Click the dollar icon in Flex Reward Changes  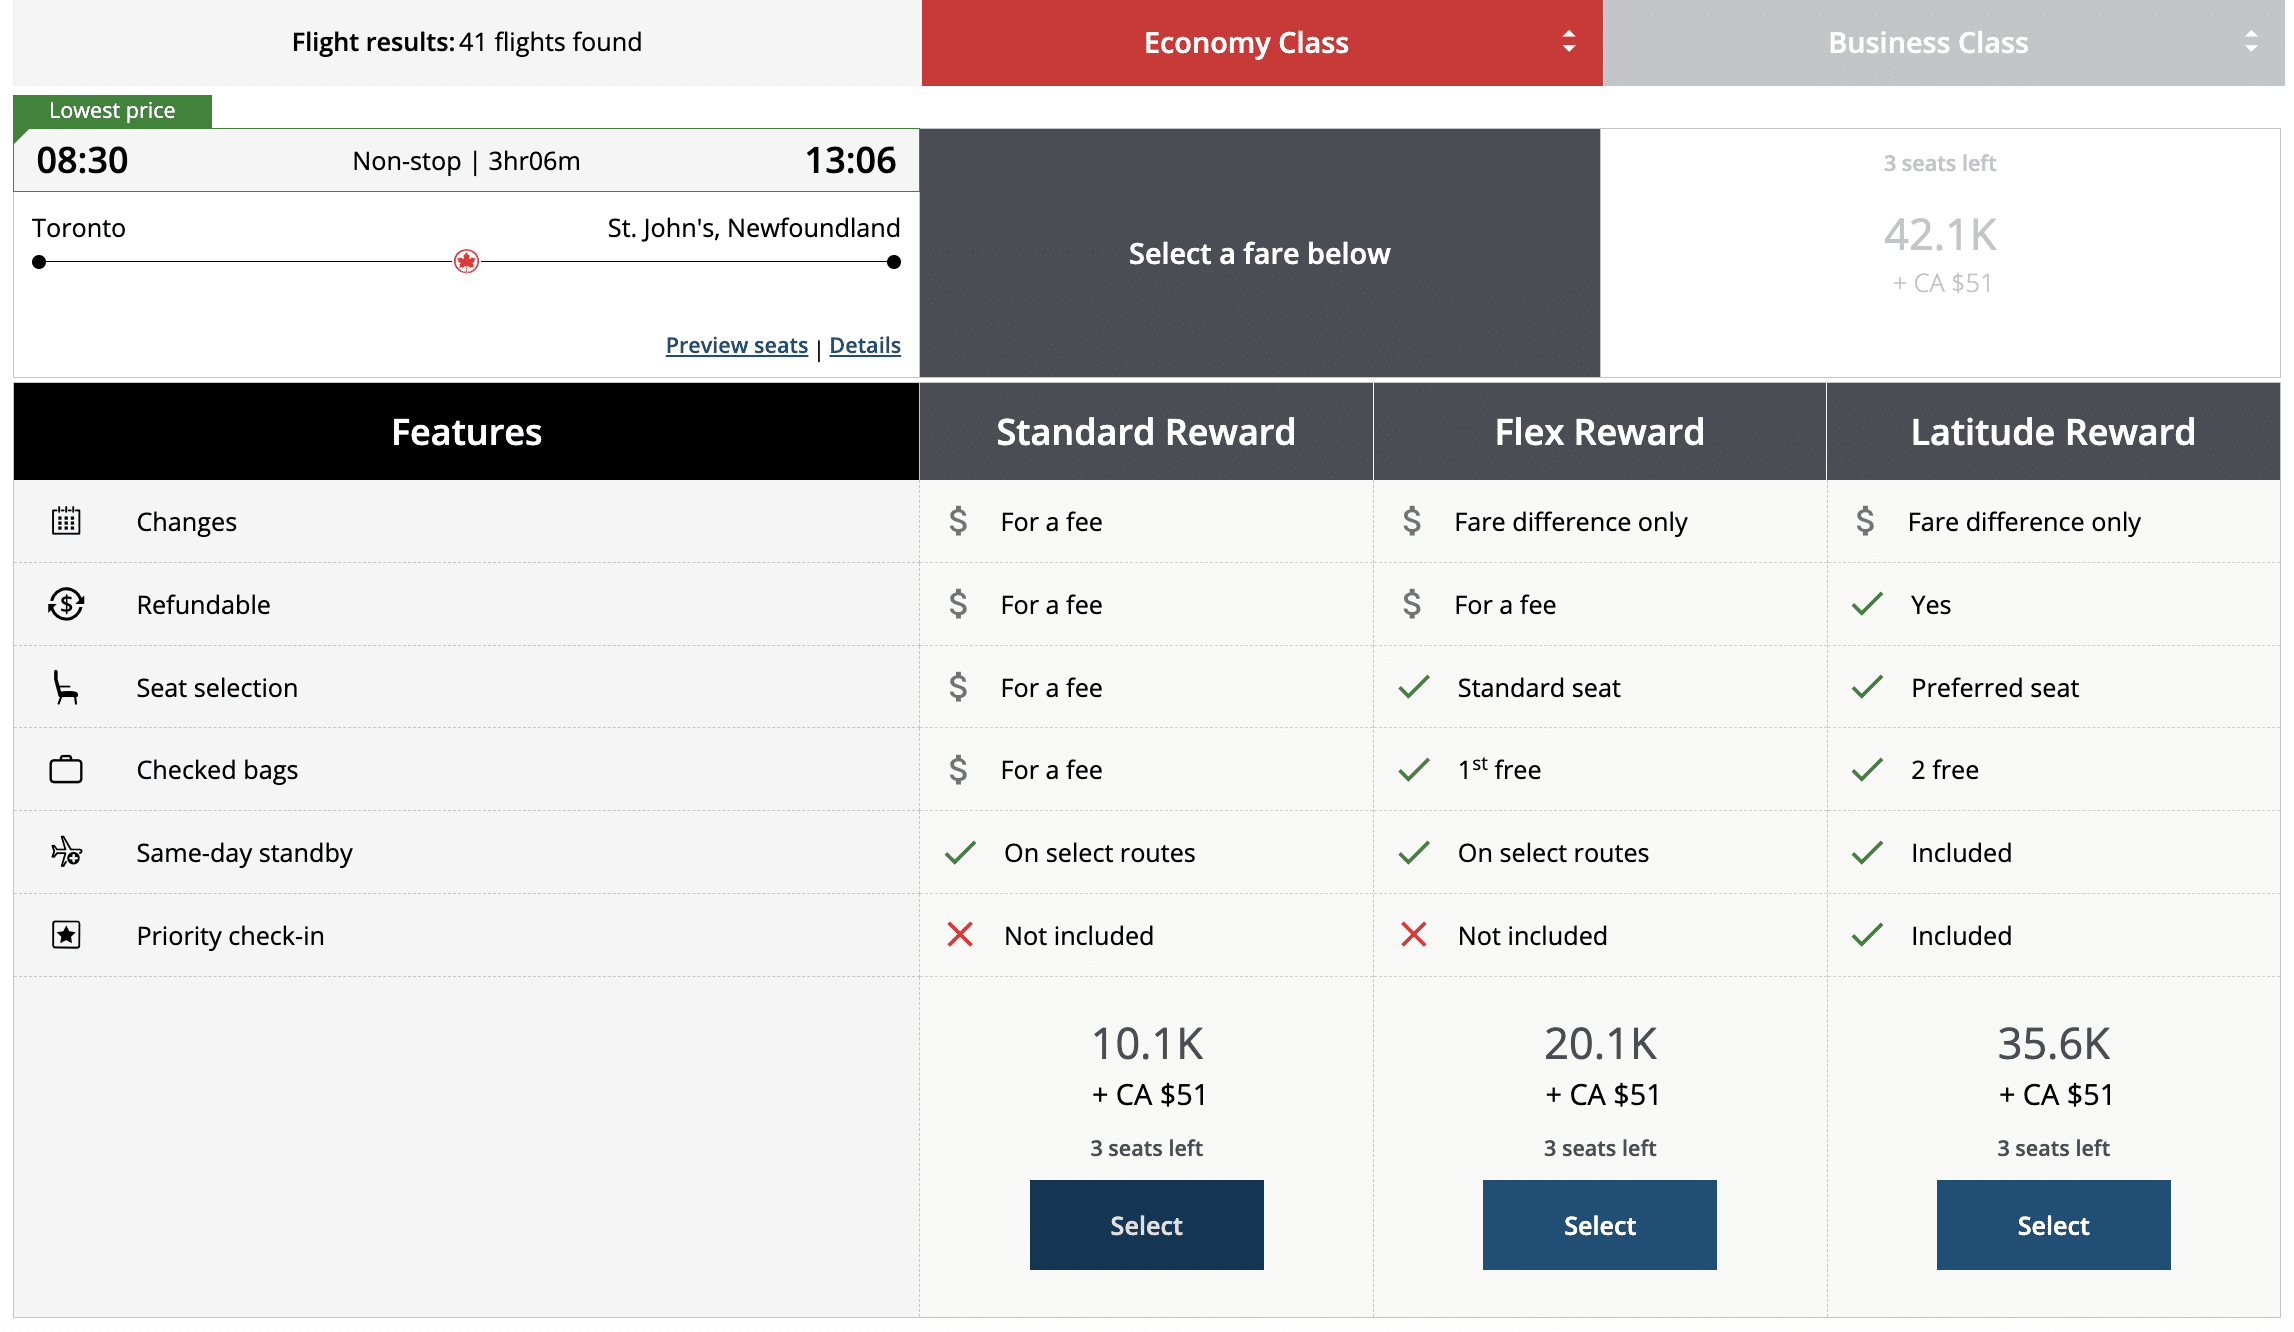(1411, 521)
